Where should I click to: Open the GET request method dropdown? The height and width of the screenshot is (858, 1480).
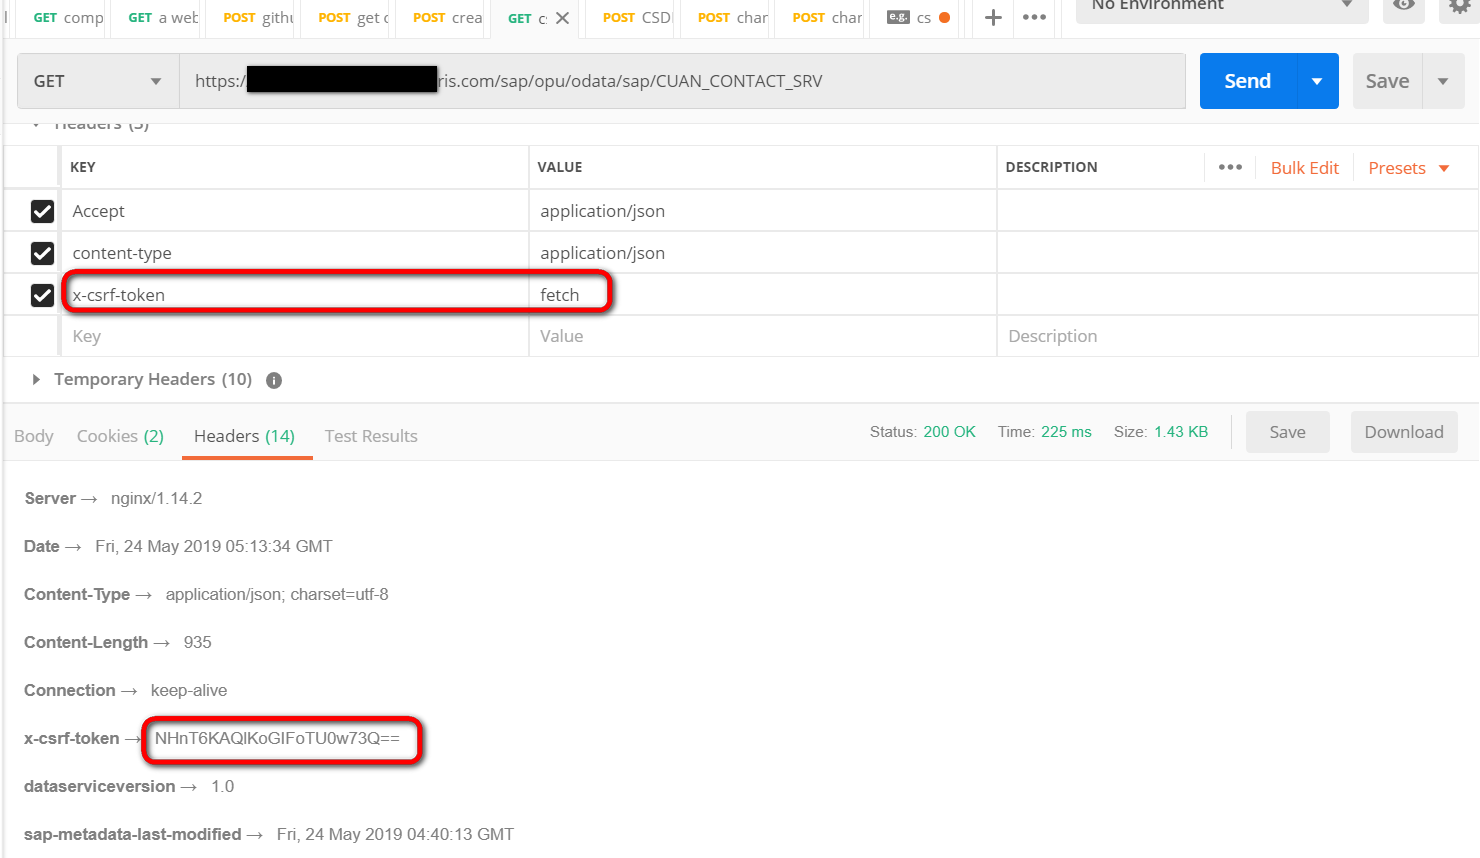(x=96, y=81)
